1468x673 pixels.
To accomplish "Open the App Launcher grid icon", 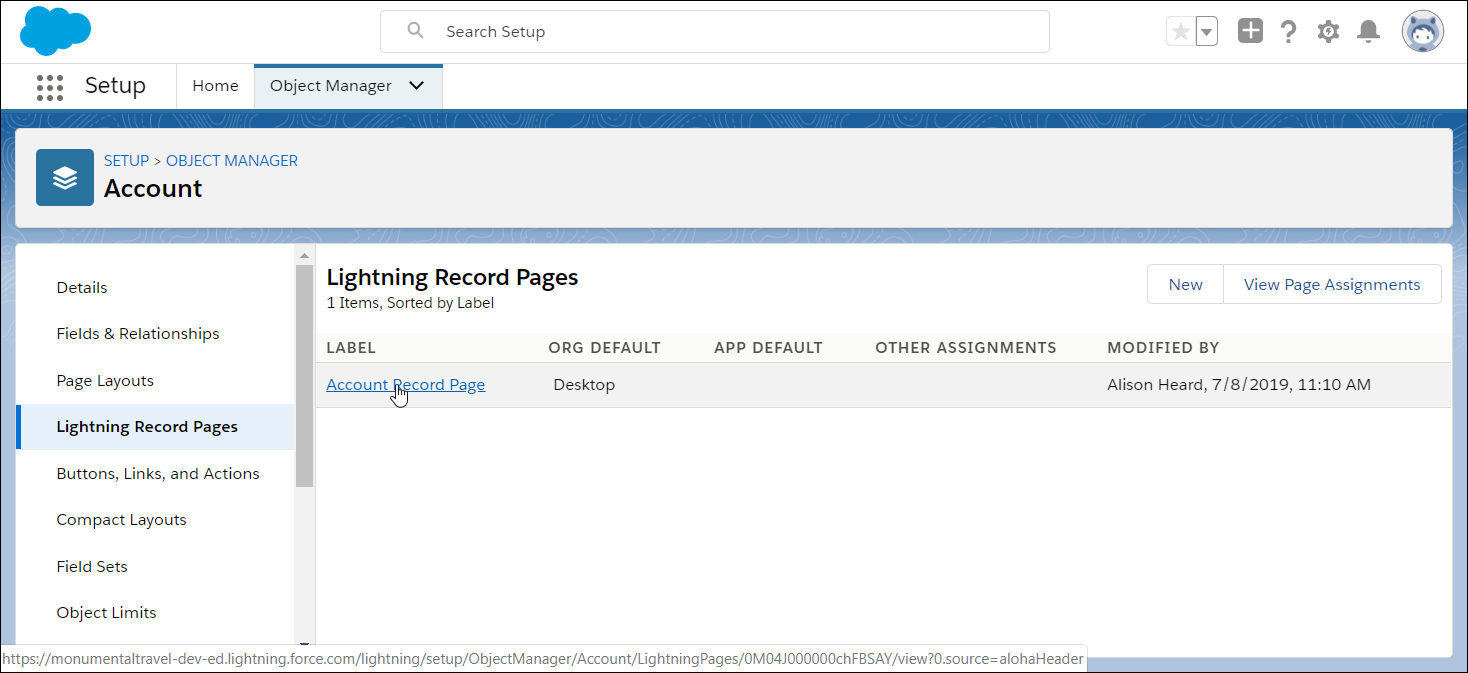I will (x=50, y=87).
